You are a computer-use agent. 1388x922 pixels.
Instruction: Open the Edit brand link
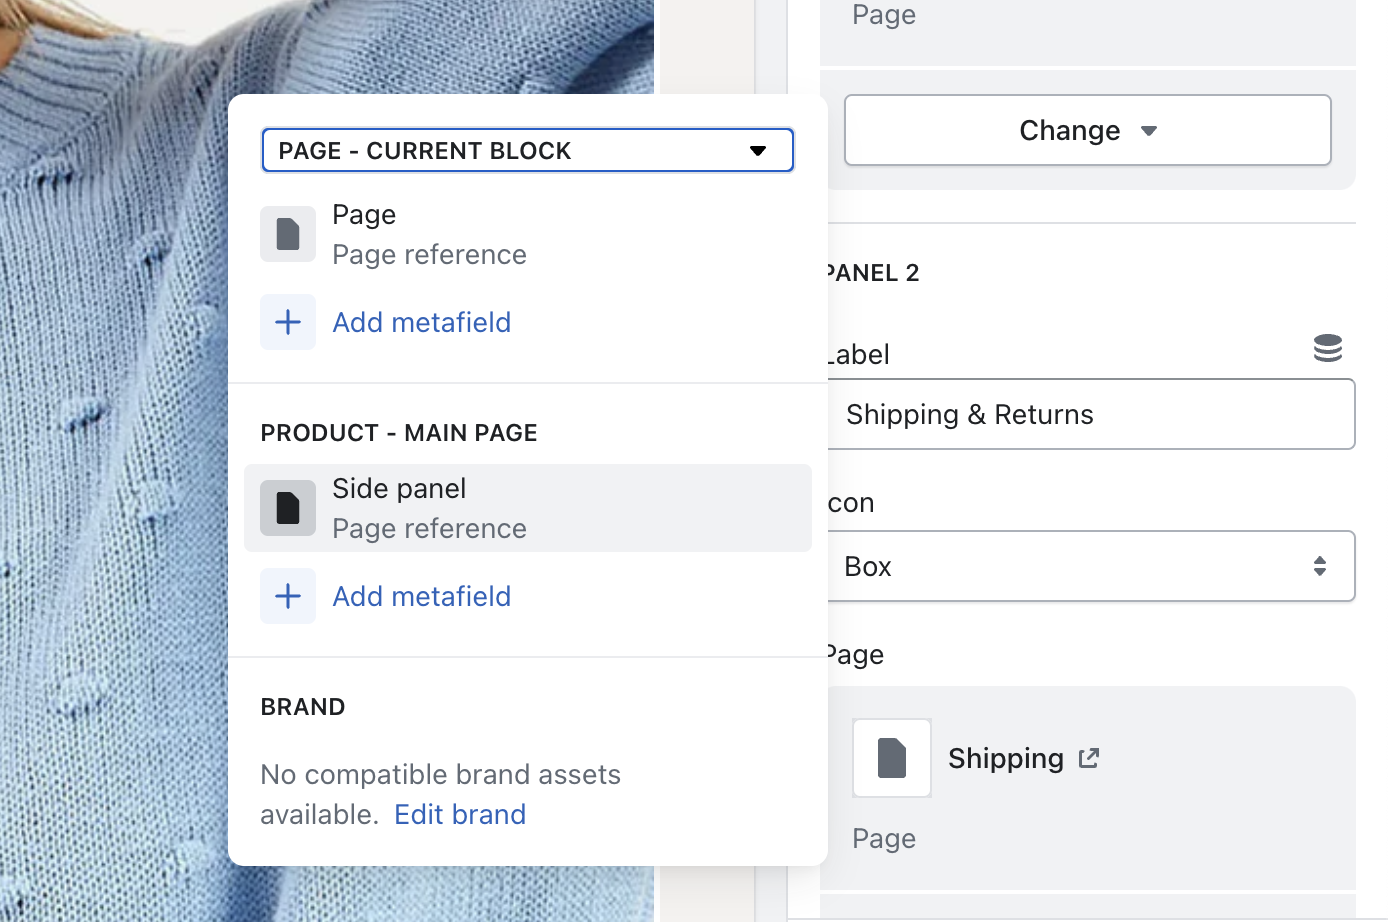click(460, 815)
